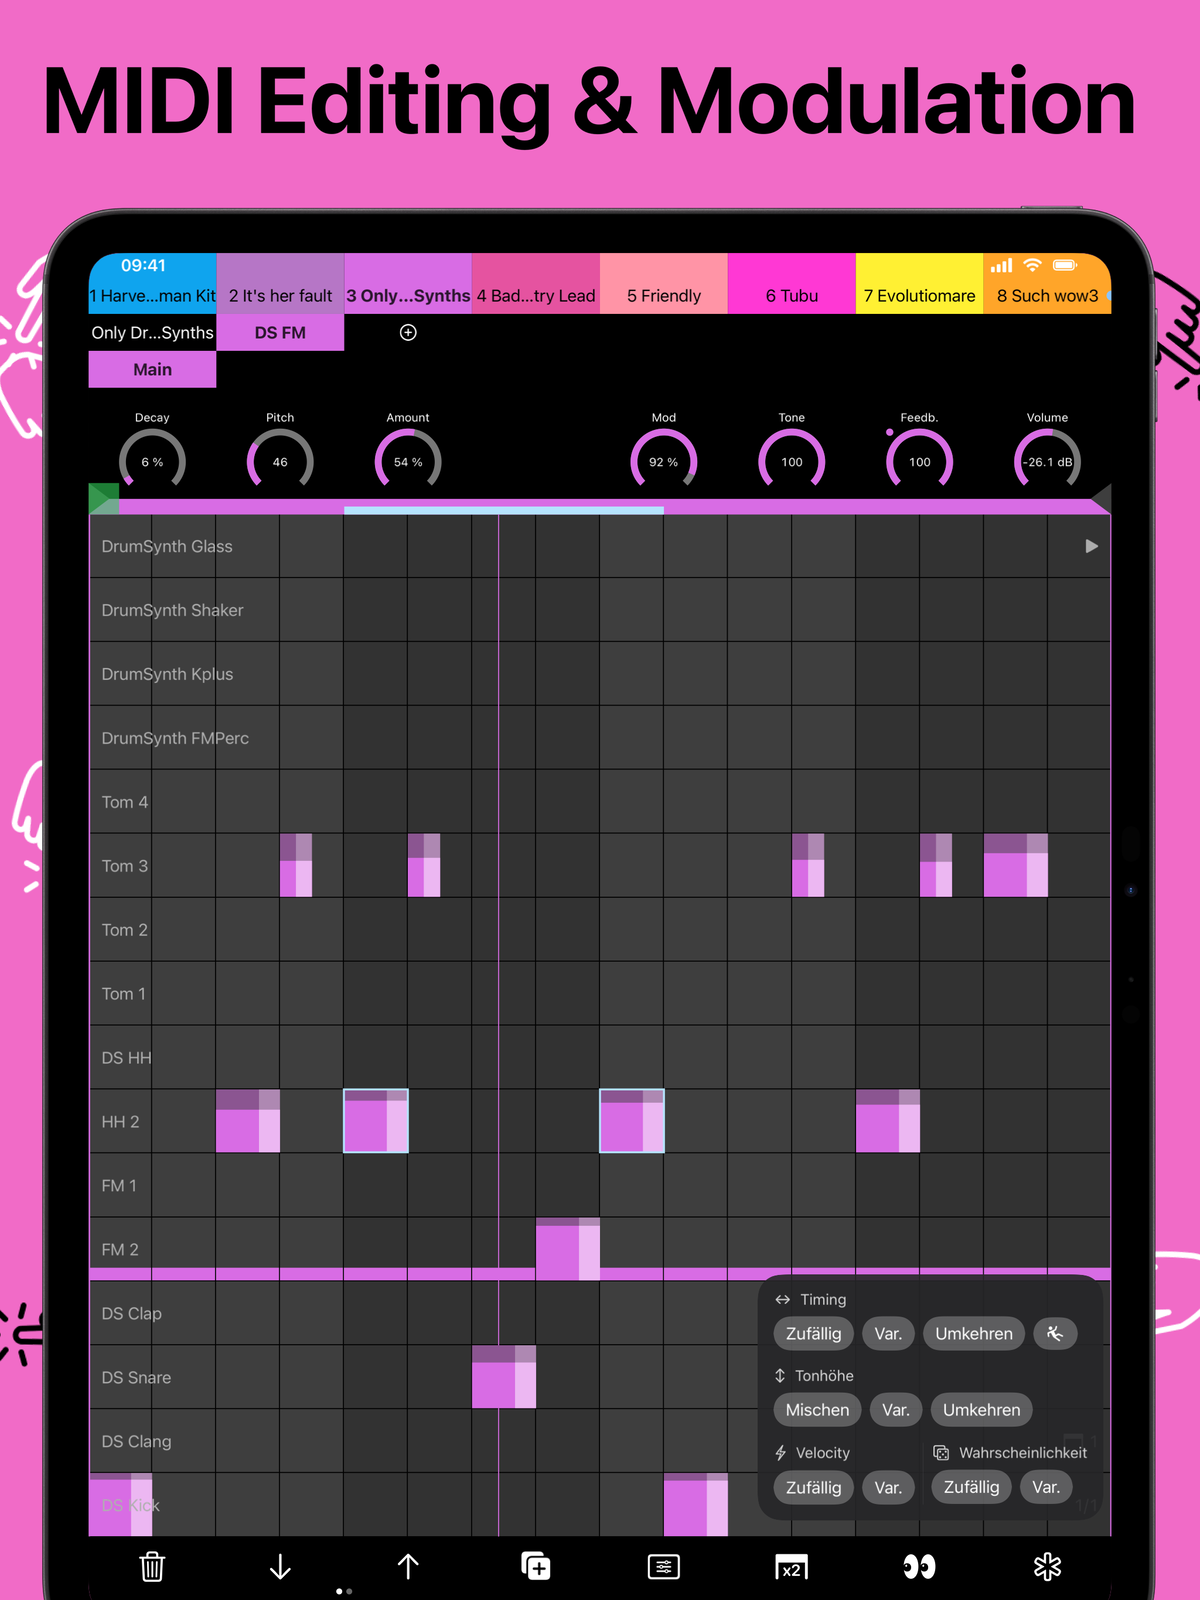Move notes up with the up arrow

(x=408, y=1566)
